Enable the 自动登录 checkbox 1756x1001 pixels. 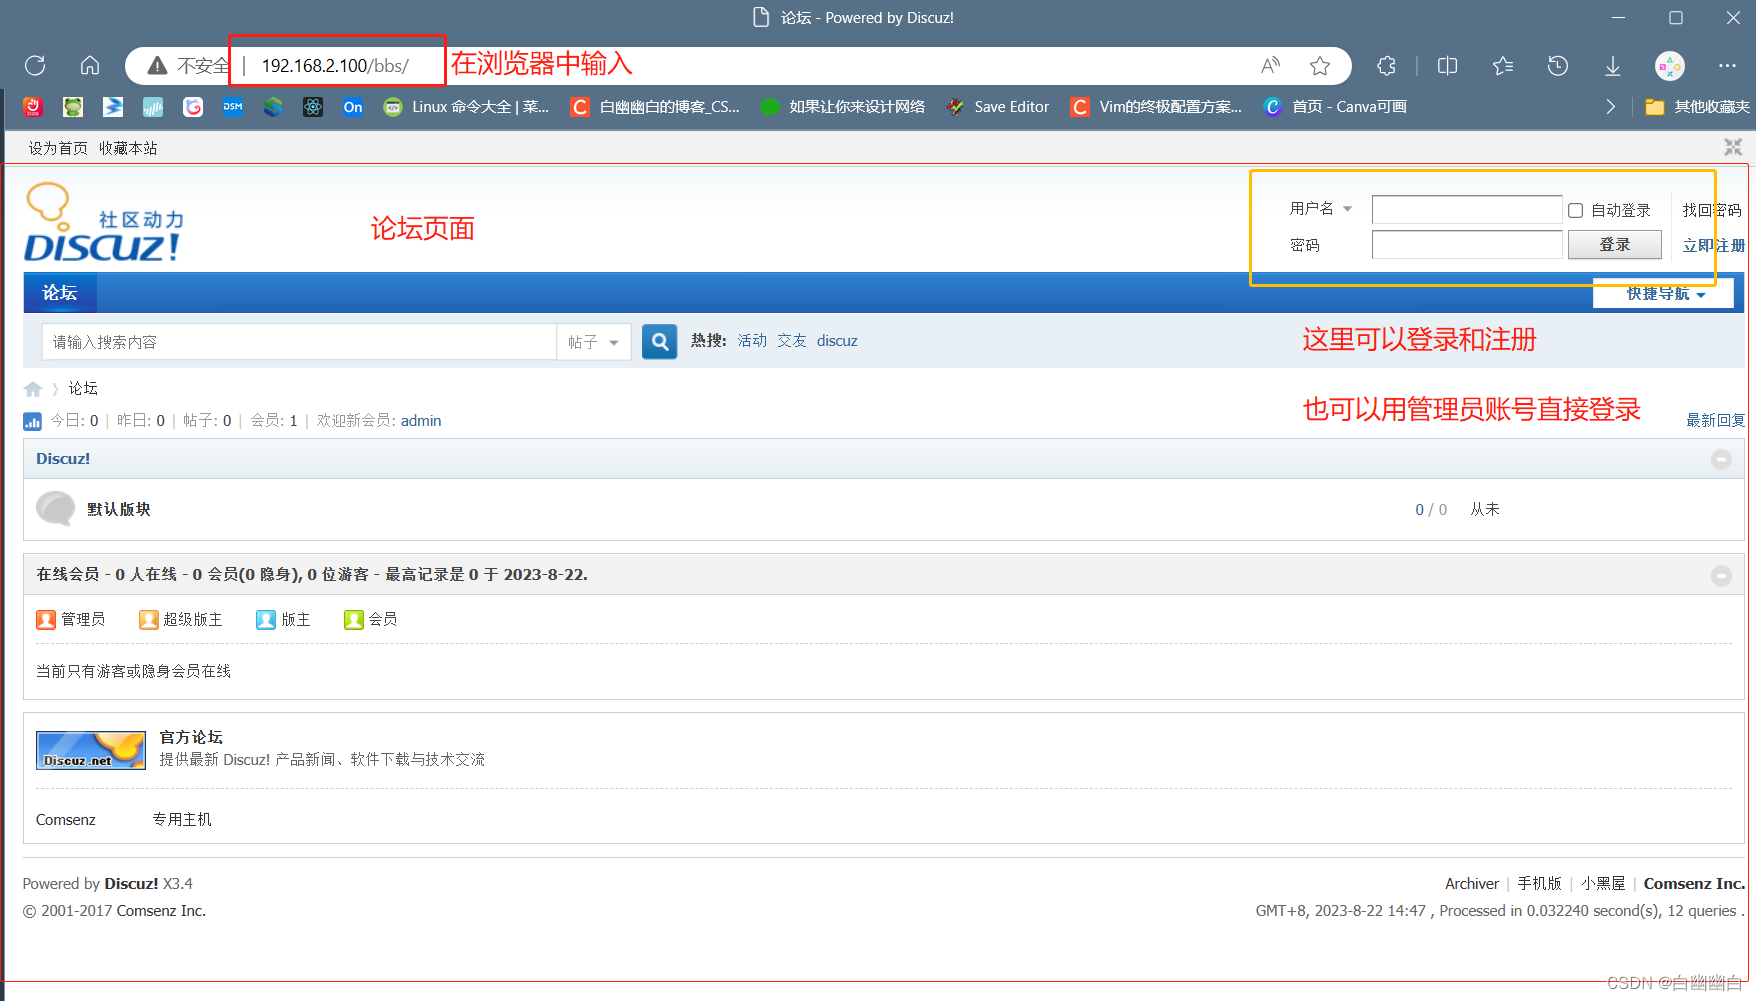(1576, 210)
